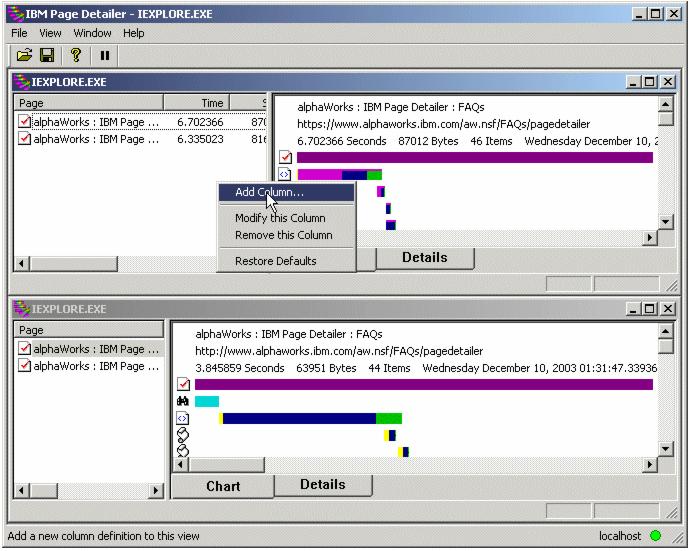Save capture using the floppy disk icon
The width and height of the screenshot is (690, 551).
click(x=47, y=55)
